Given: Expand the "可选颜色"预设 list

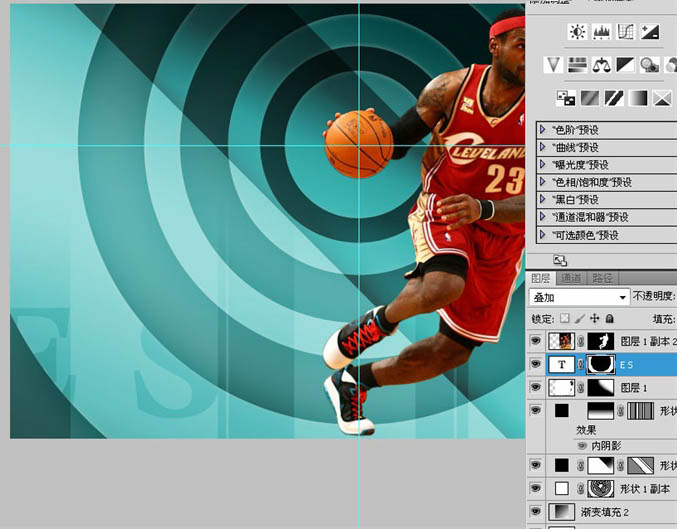Looking at the screenshot, I should [543, 234].
